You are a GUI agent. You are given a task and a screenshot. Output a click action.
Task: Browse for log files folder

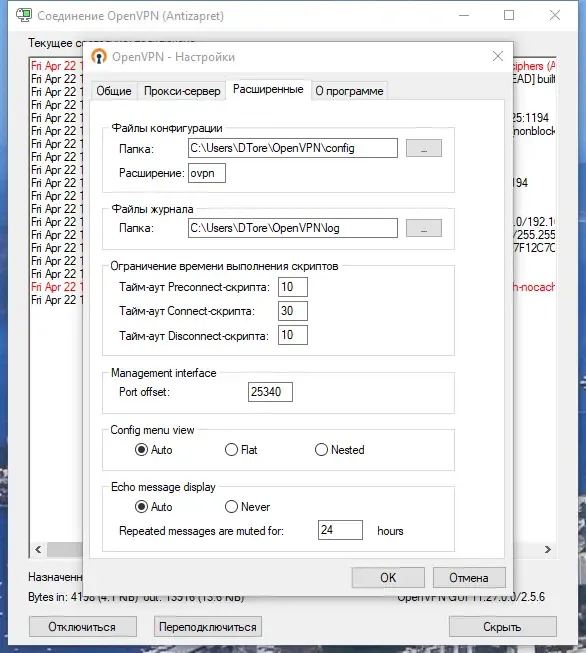point(424,228)
